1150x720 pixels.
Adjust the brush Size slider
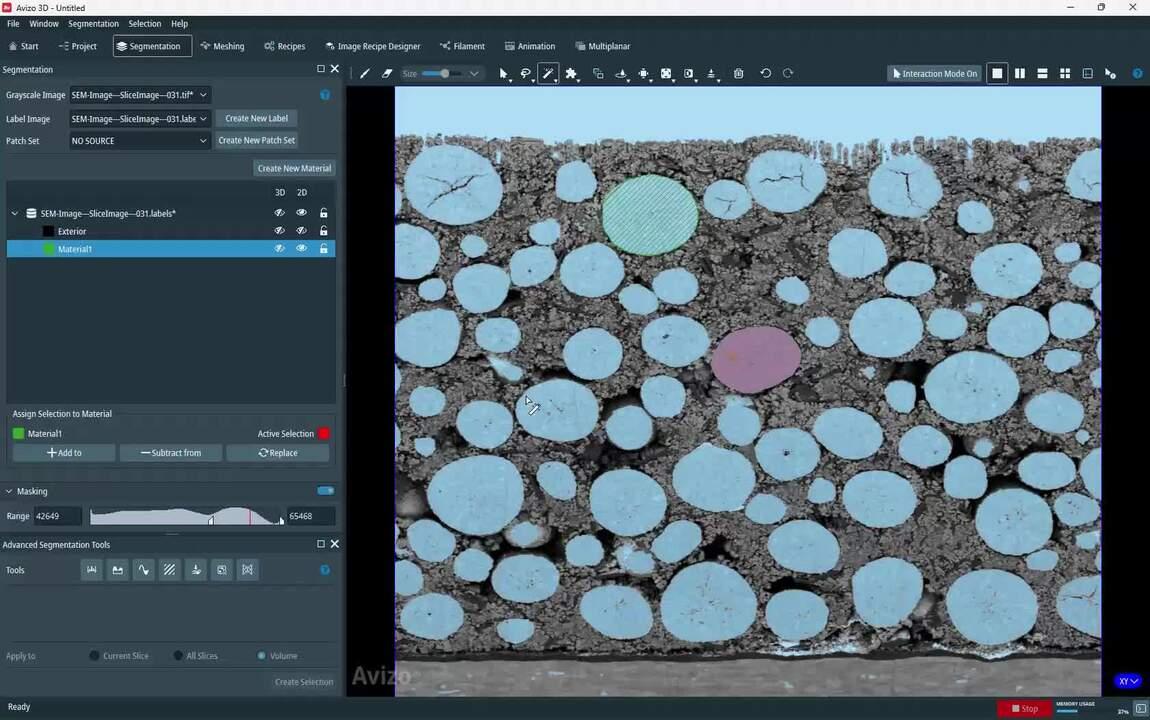point(443,73)
